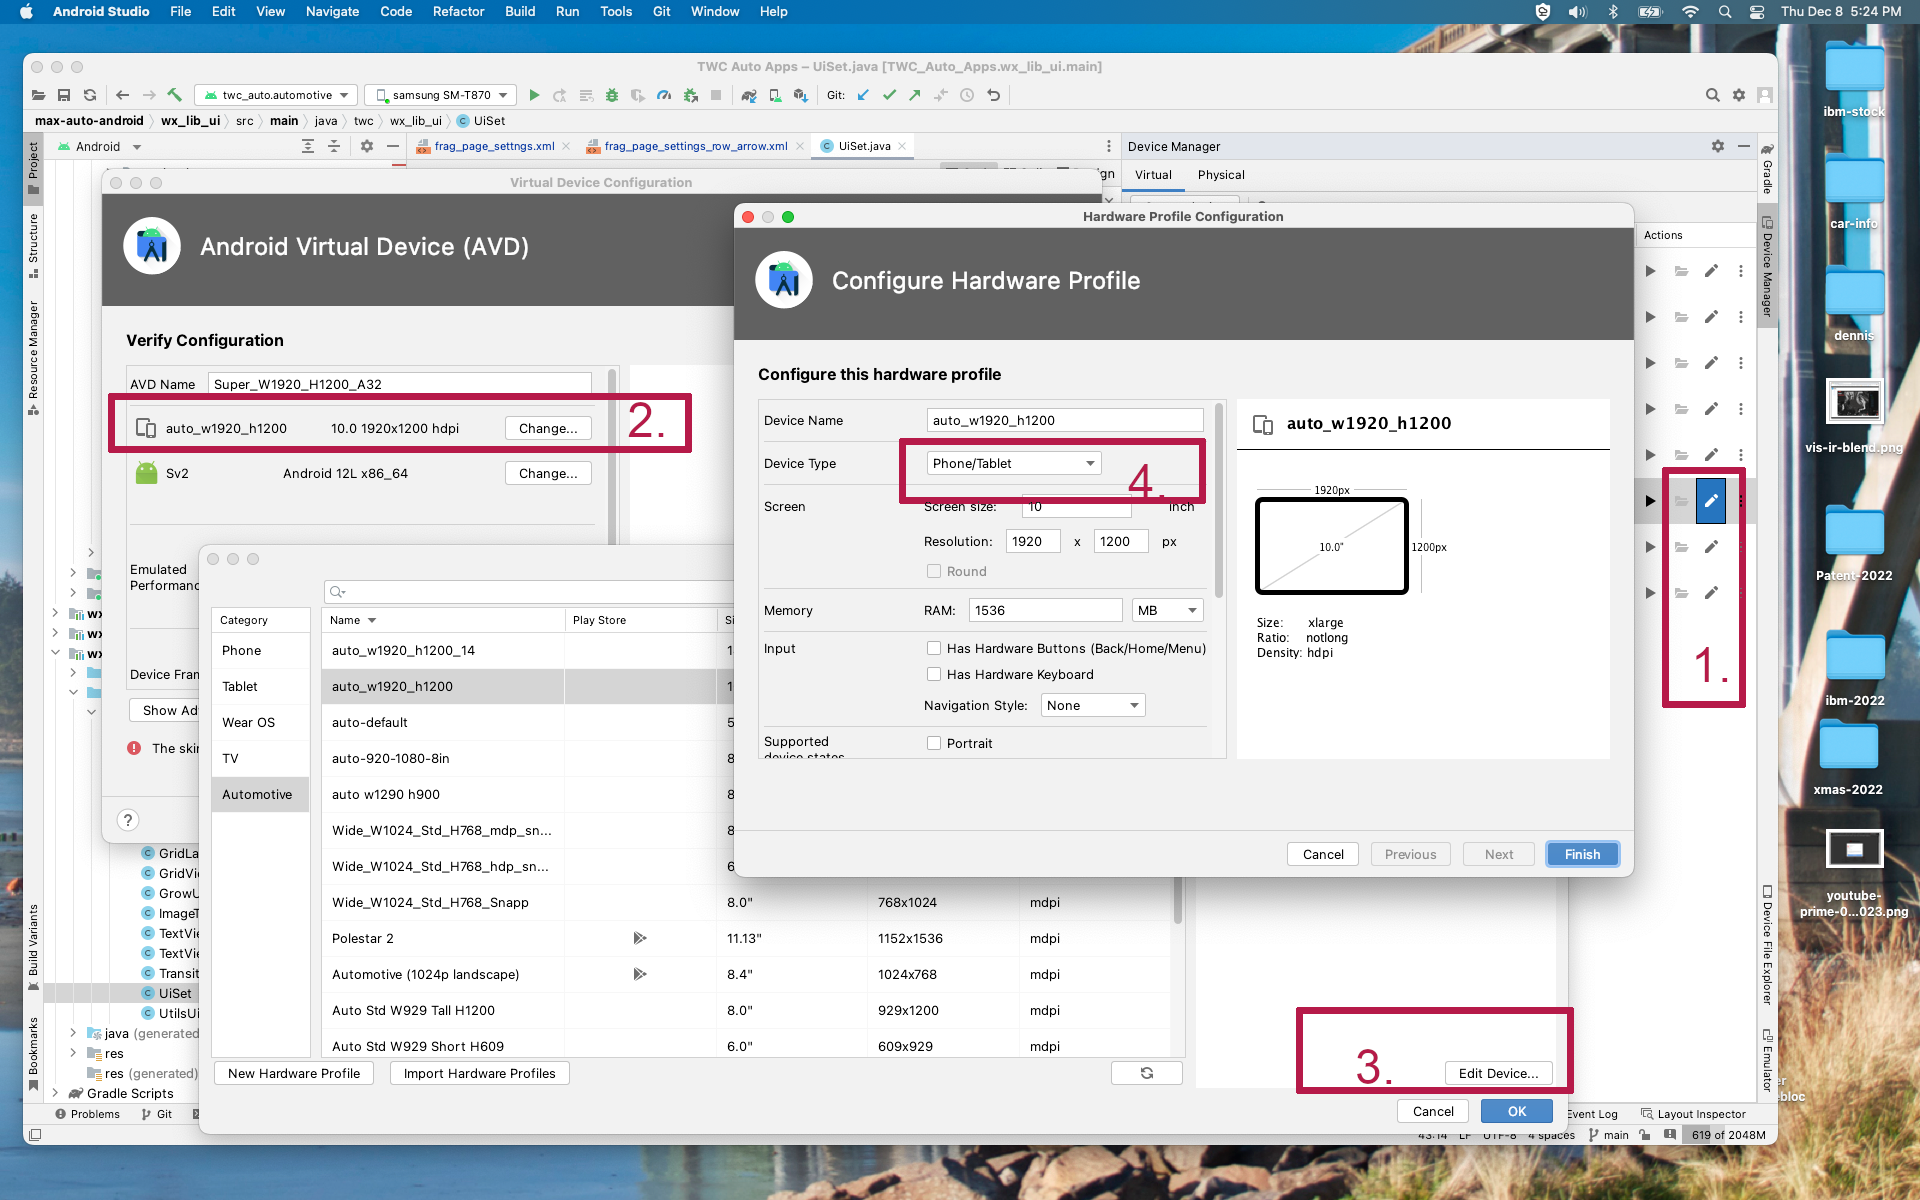1920x1200 pixels.
Task: Open Device Manager settings gear icon
Action: click(1717, 146)
